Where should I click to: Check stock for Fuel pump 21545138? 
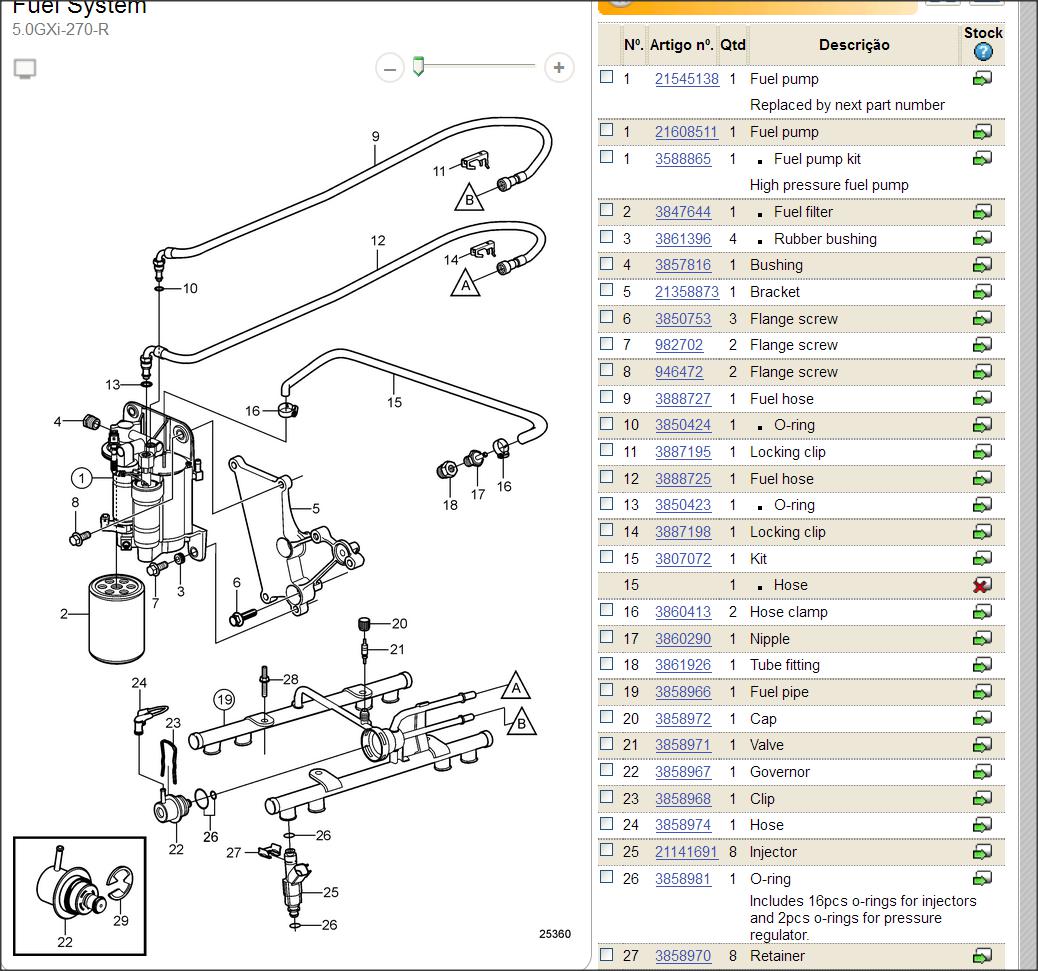(x=982, y=79)
